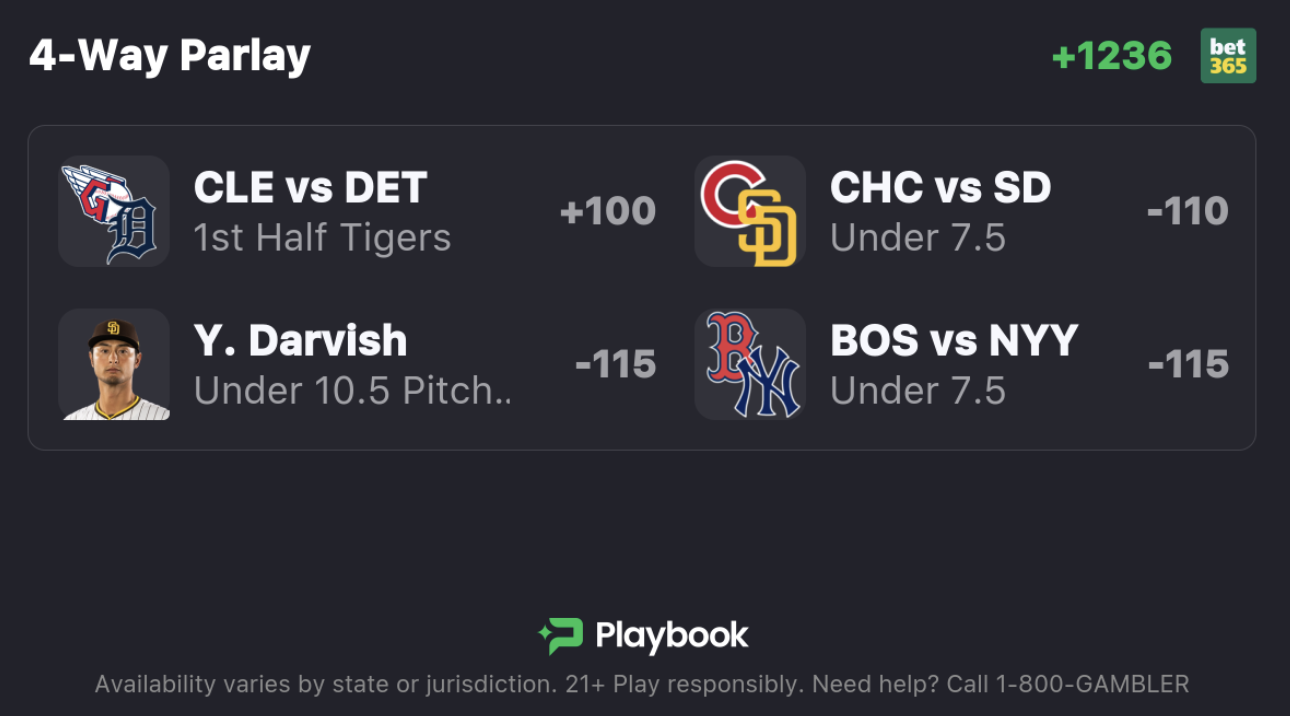Click the Cubs vs Padres team logo

[750, 211]
